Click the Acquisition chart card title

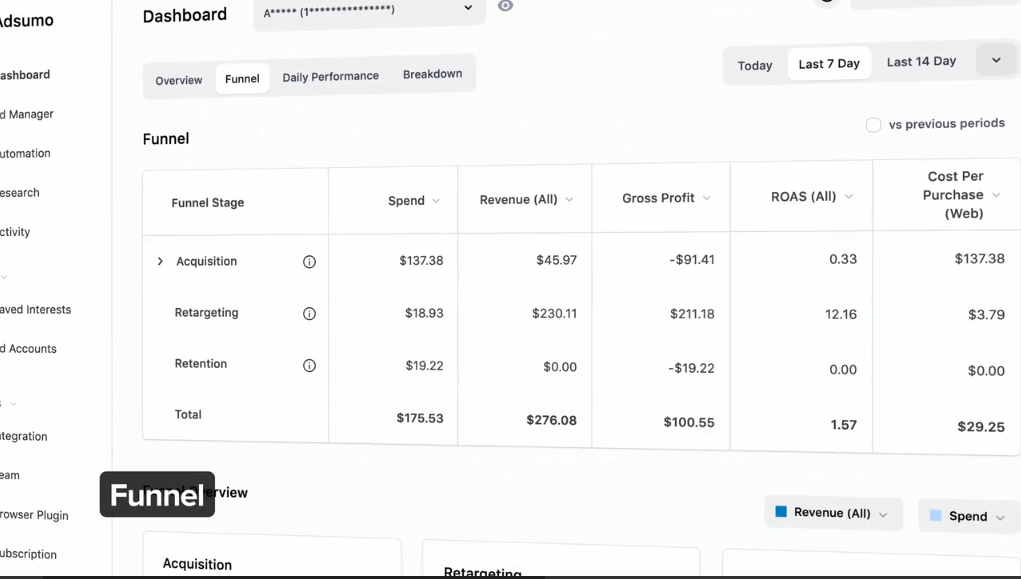(x=197, y=564)
